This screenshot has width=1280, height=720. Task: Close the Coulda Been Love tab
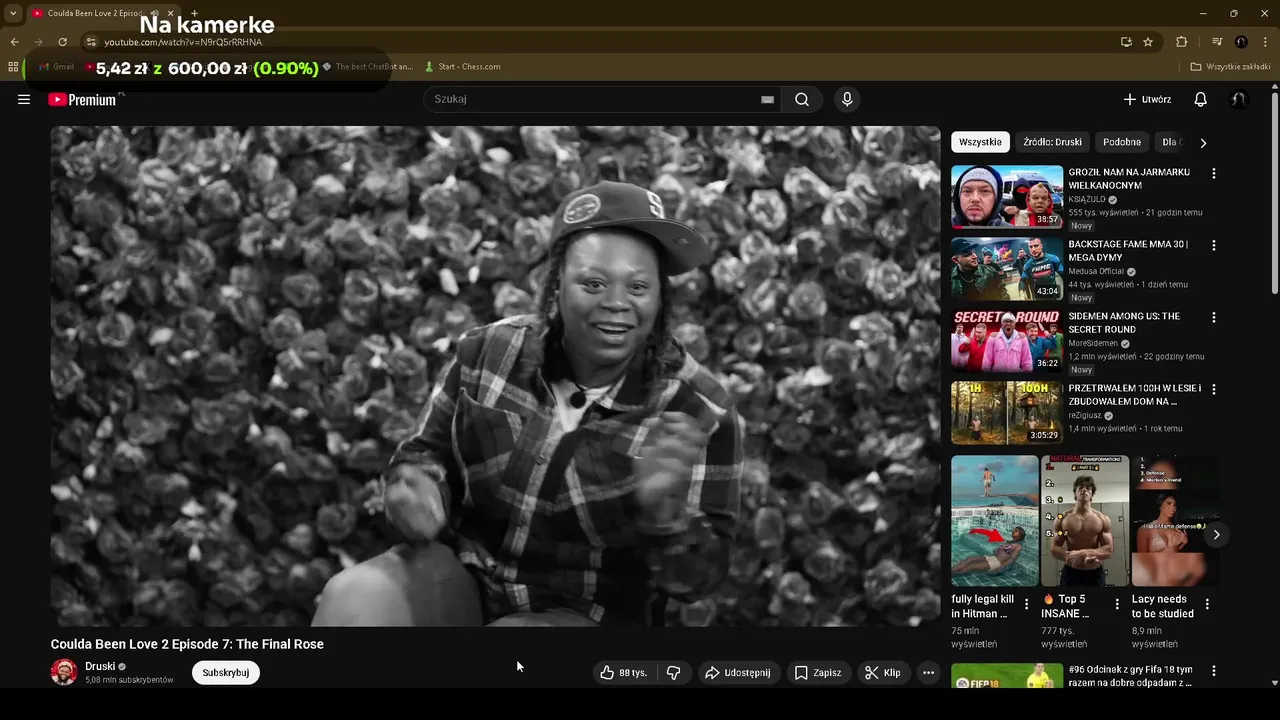point(172,13)
